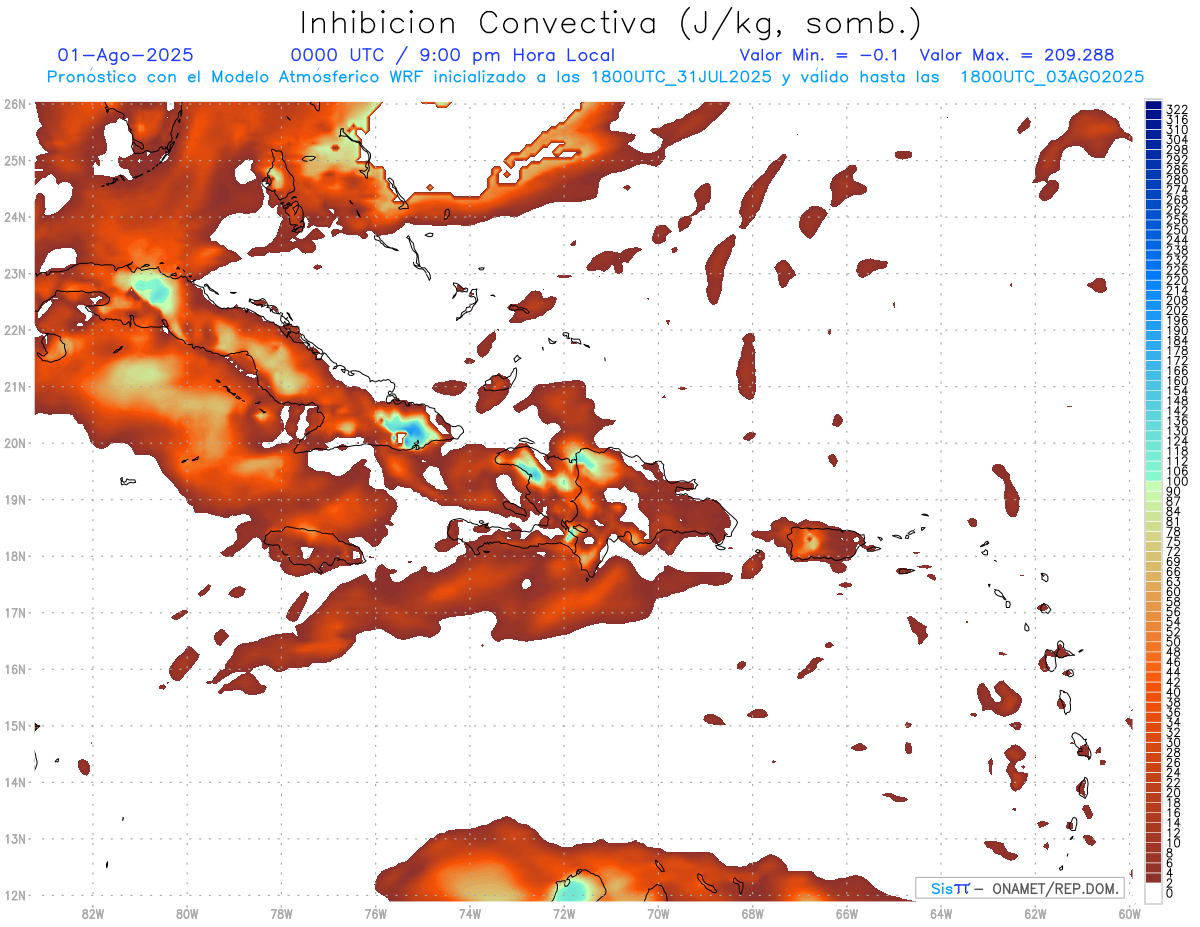Screen dimensions: 1200x927
Task: Click the '72W' longitude label
Action: click(x=564, y=912)
